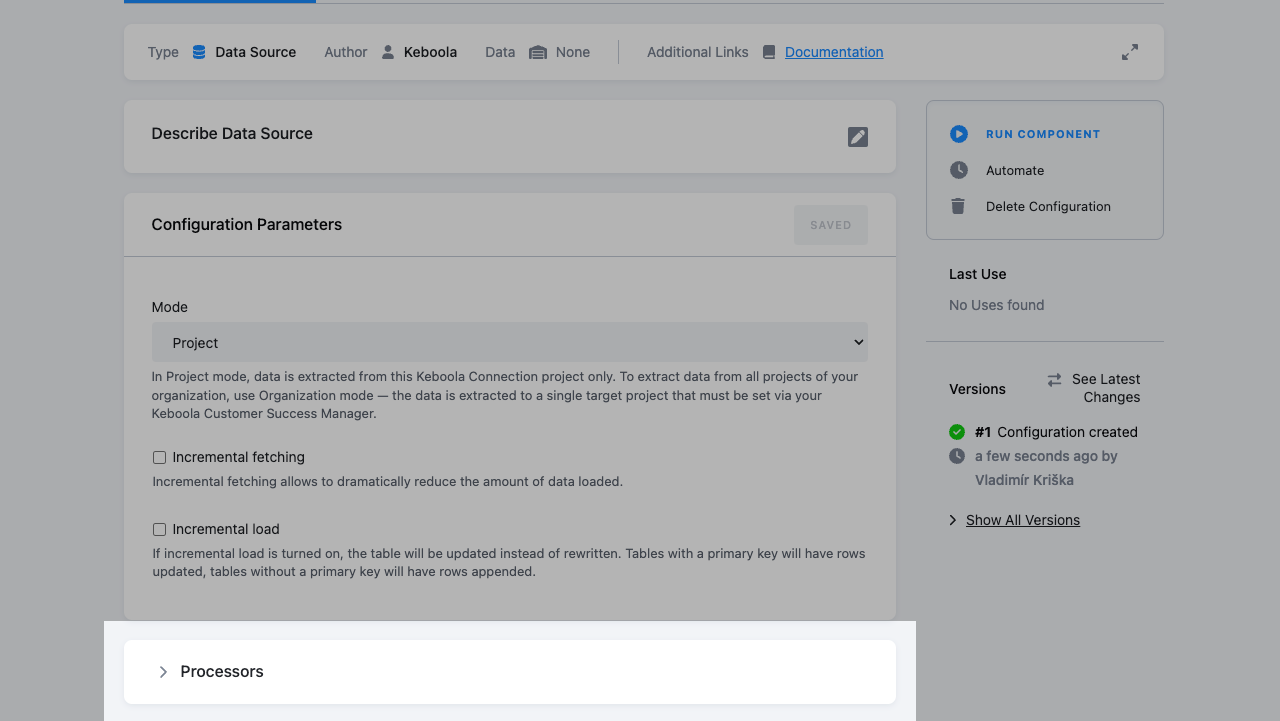The image size is (1280, 721).
Task: Enable the Incremental load checkbox
Action: click(x=158, y=529)
